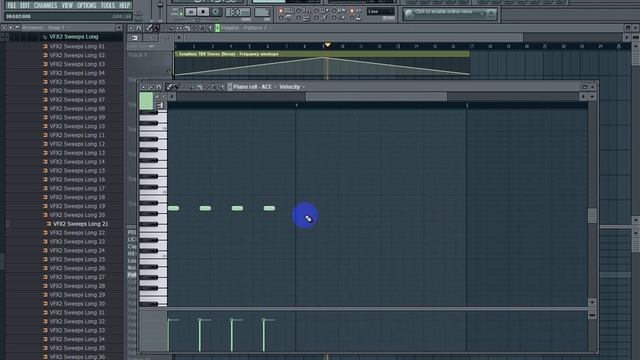The height and width of the screenshot is (360, 640).
Task: Select the piano roll Zoom tool
Action: (x=214, y=87)
